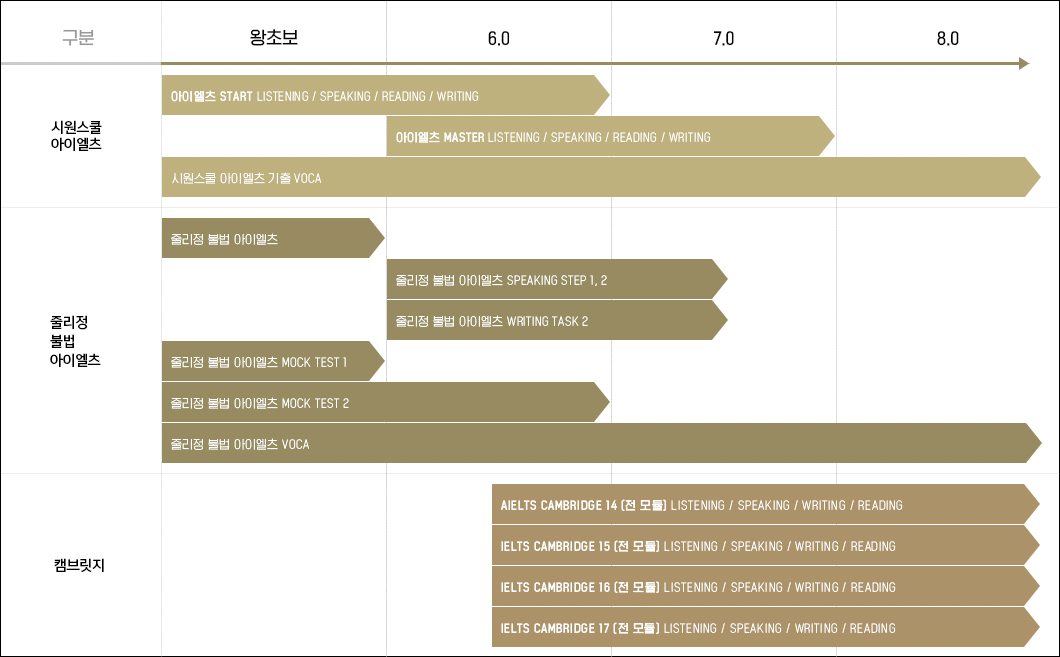Screen dimensions: 1060x657
Task: Choose the IELTS CAMBRIDGE 16 bar
Action: click(x=765, y=587)
